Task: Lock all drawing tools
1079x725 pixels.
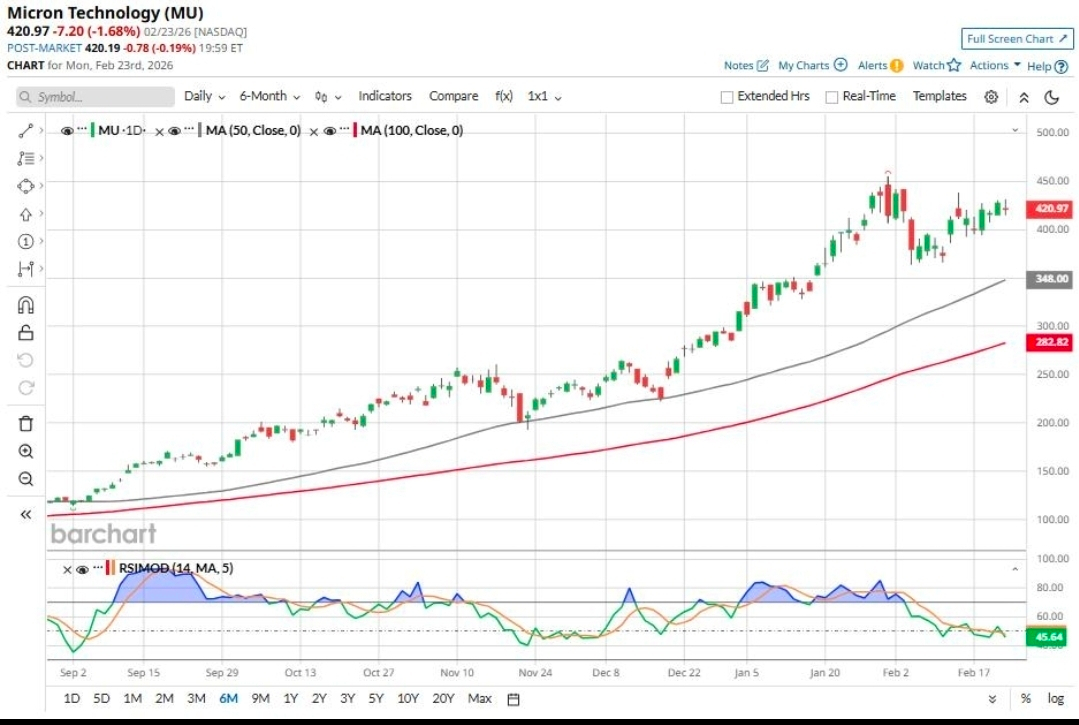Action: click(x=25, y=333)
